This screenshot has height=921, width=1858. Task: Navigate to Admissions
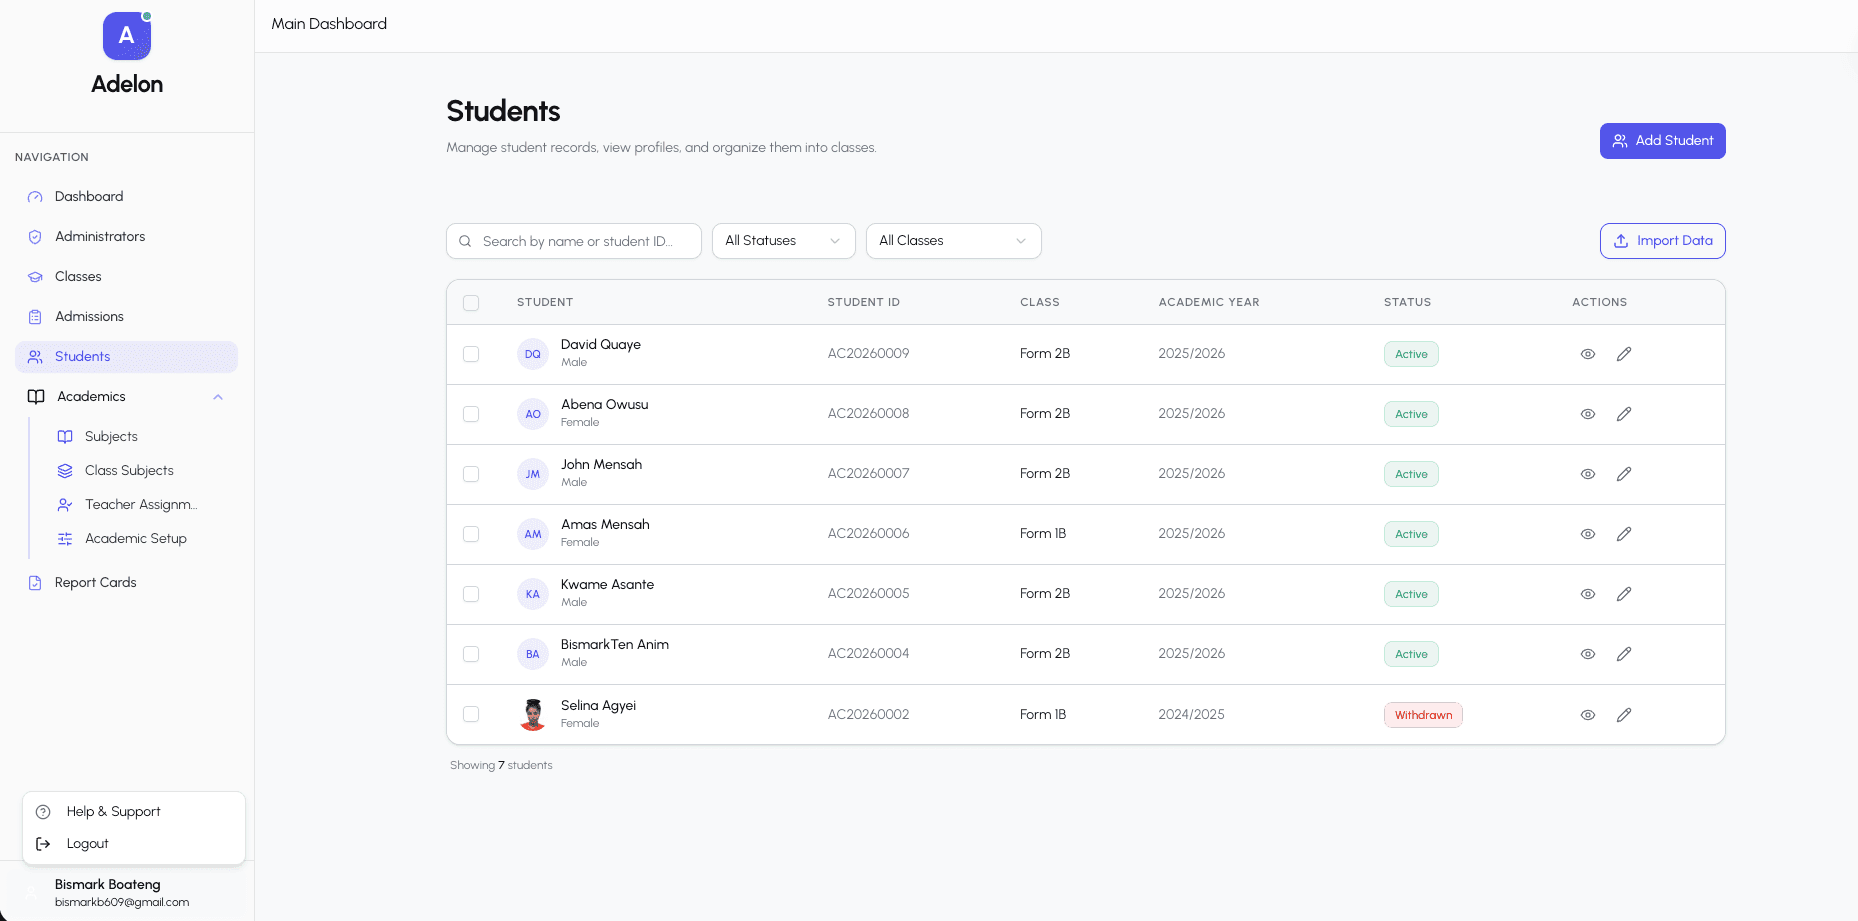[126, 317]
